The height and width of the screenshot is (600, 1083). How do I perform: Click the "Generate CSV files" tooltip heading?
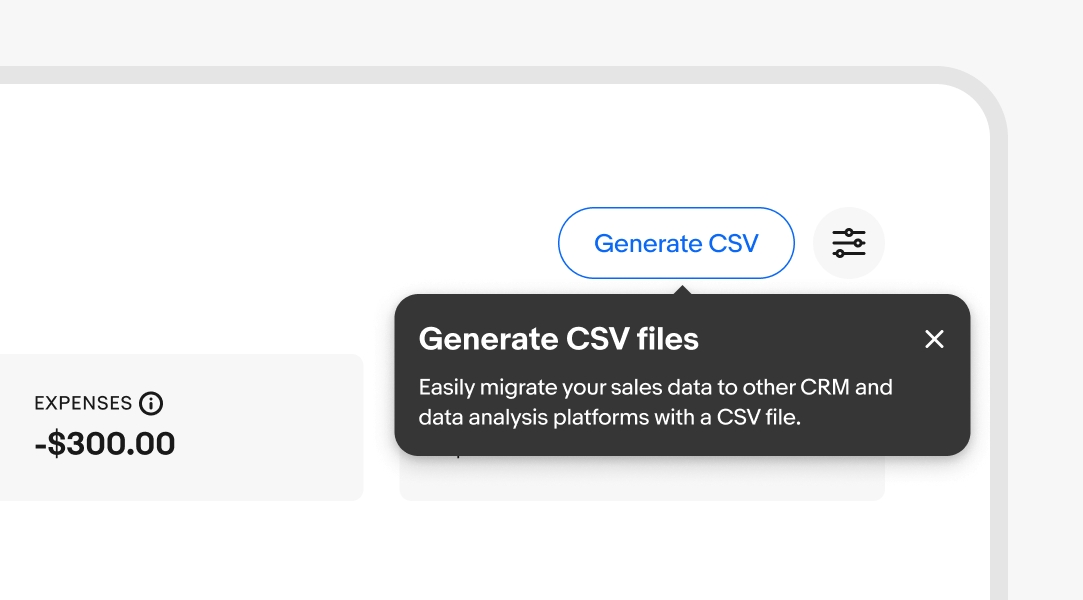click(558, 339)
